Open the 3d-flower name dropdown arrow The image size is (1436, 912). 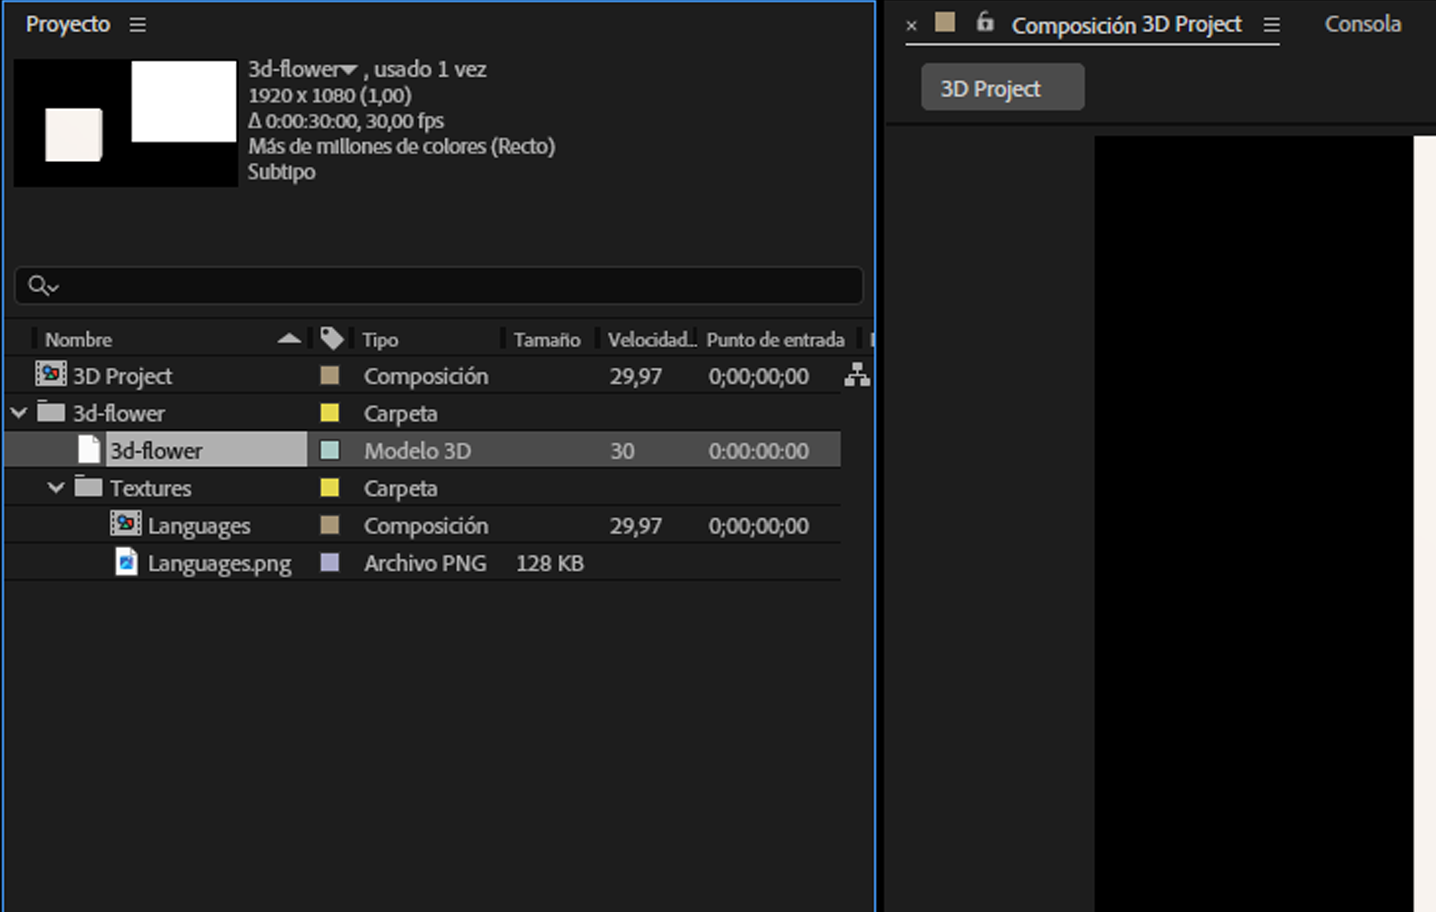[x=349, y=70]
